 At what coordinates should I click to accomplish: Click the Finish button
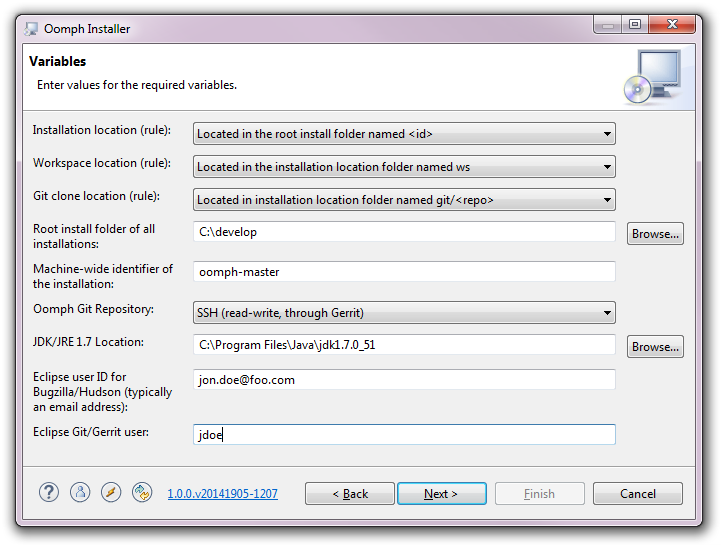click(x=540, y=494)
